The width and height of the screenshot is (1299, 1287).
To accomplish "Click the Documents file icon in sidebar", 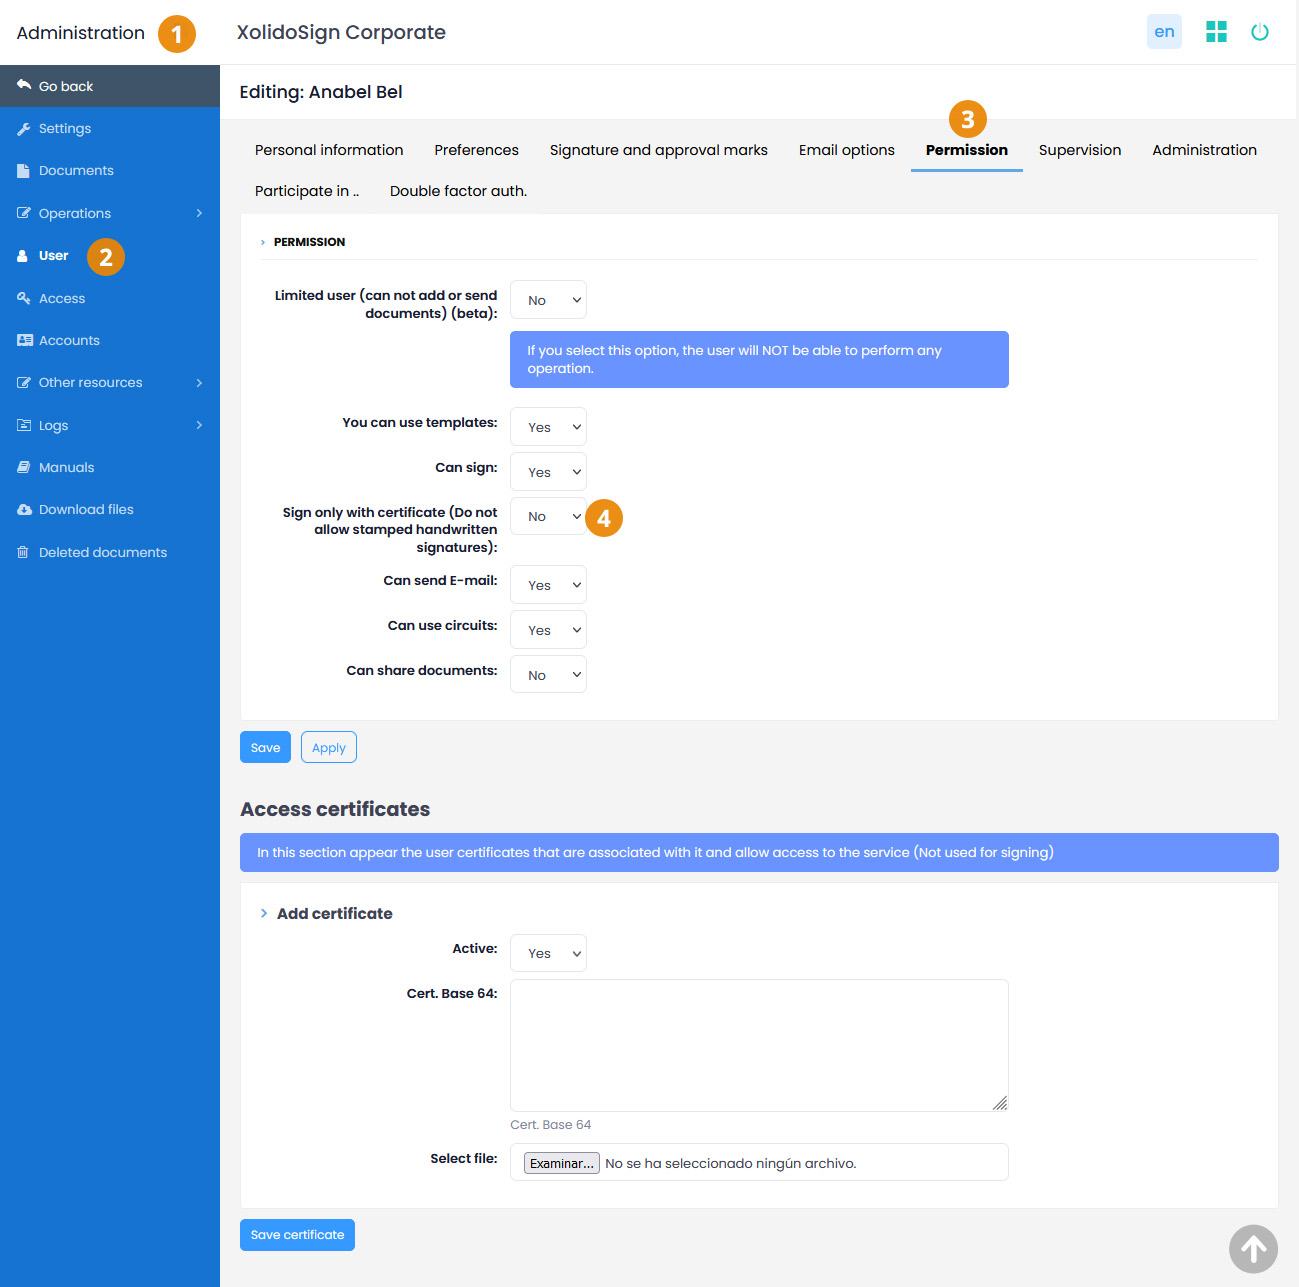I will [24, 171].
